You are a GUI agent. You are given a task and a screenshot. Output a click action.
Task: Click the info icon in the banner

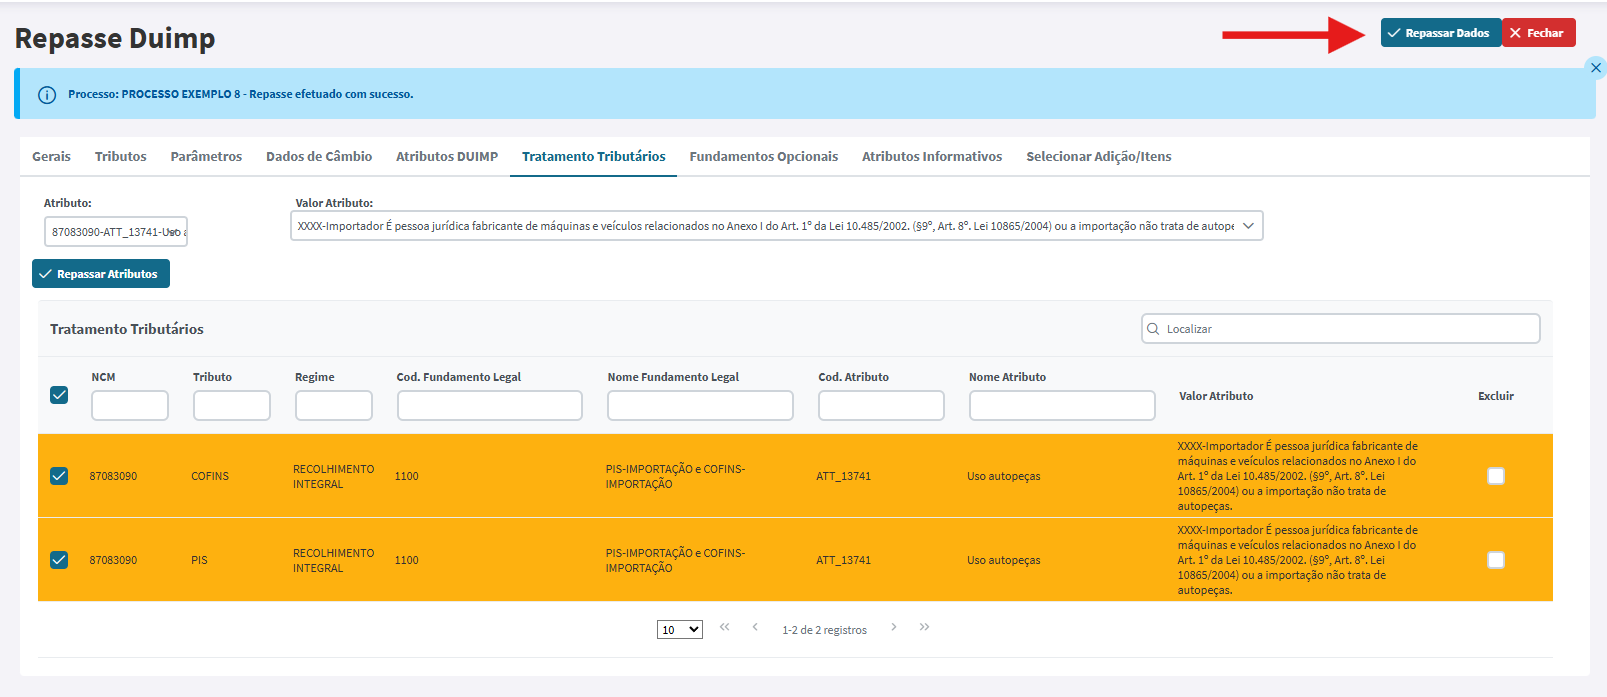point(47,95)
